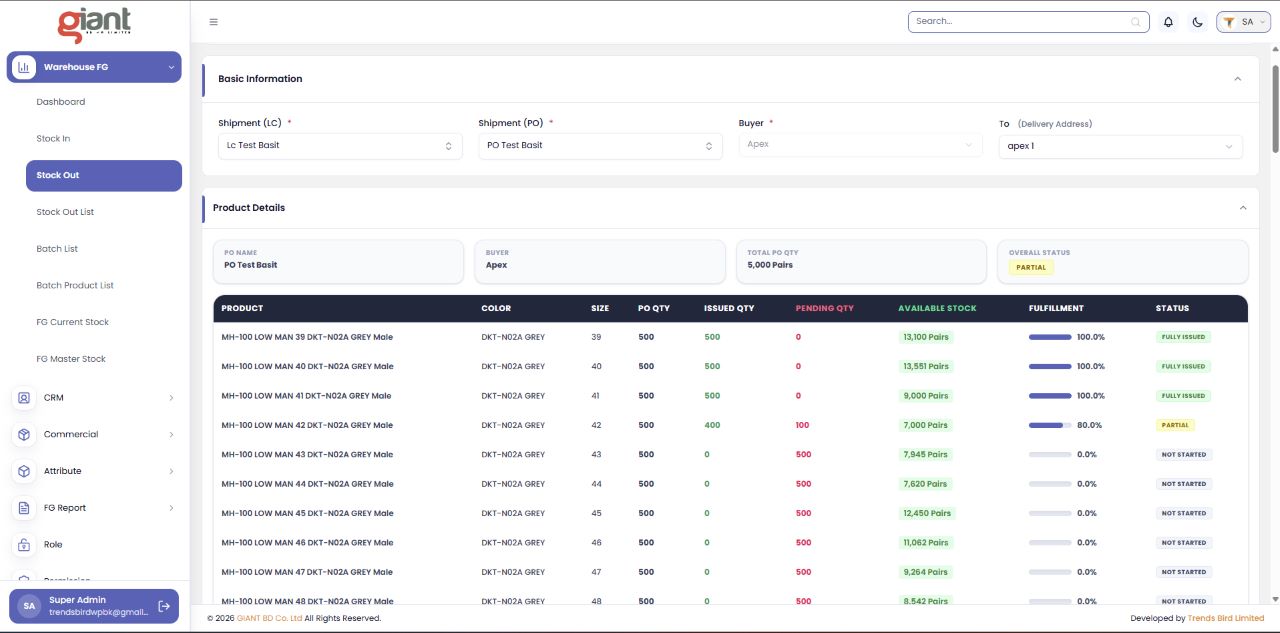The width and height of the screenshot is (1280, 633).
Task: Toggle dark mode moon icon
Action: tap(1197, 22)
